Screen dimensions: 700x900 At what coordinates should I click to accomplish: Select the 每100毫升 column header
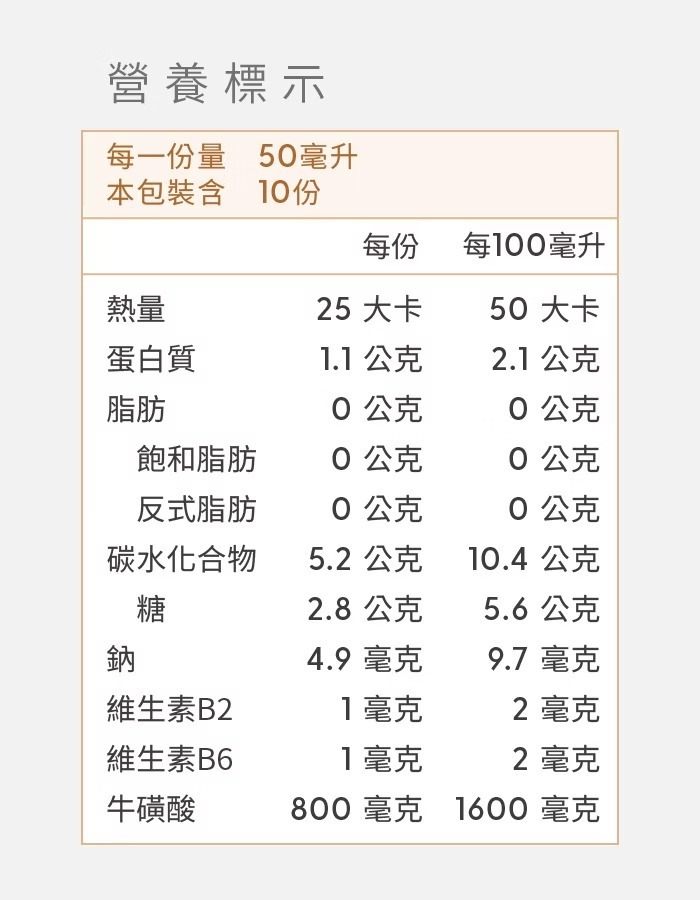coord(534,246)
